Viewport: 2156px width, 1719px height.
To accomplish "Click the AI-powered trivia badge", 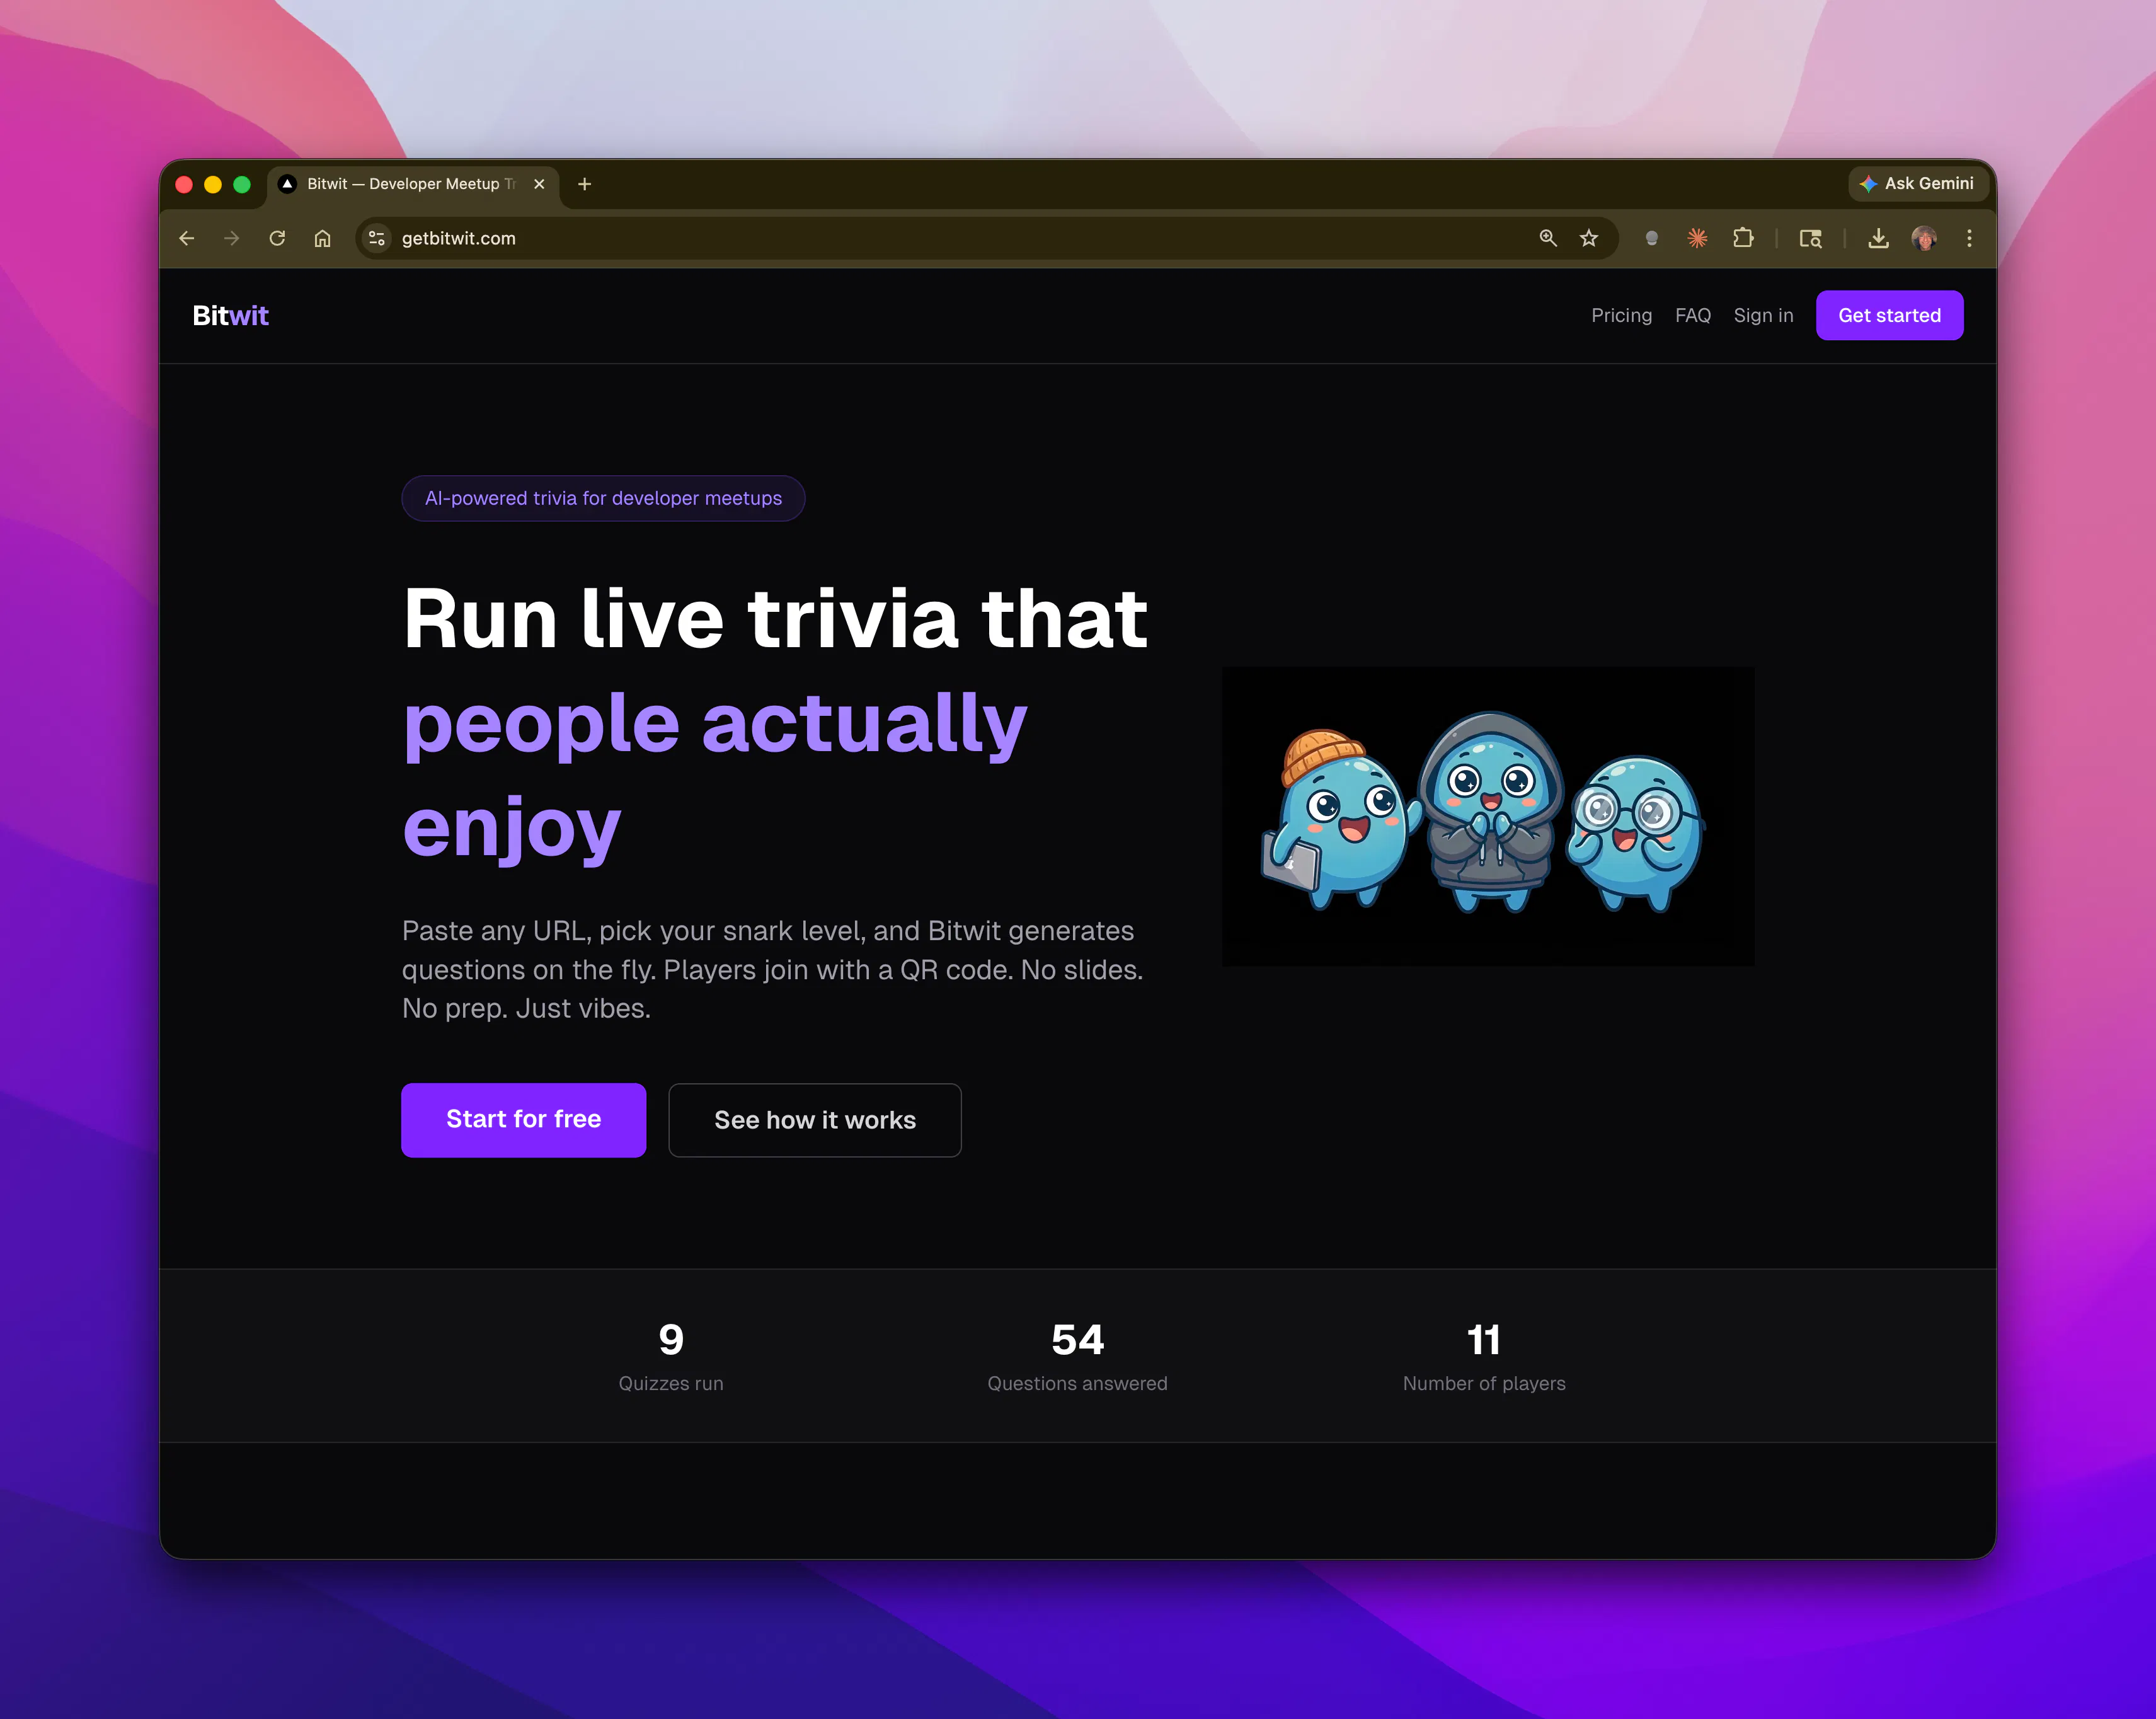I will coord(603,498).
